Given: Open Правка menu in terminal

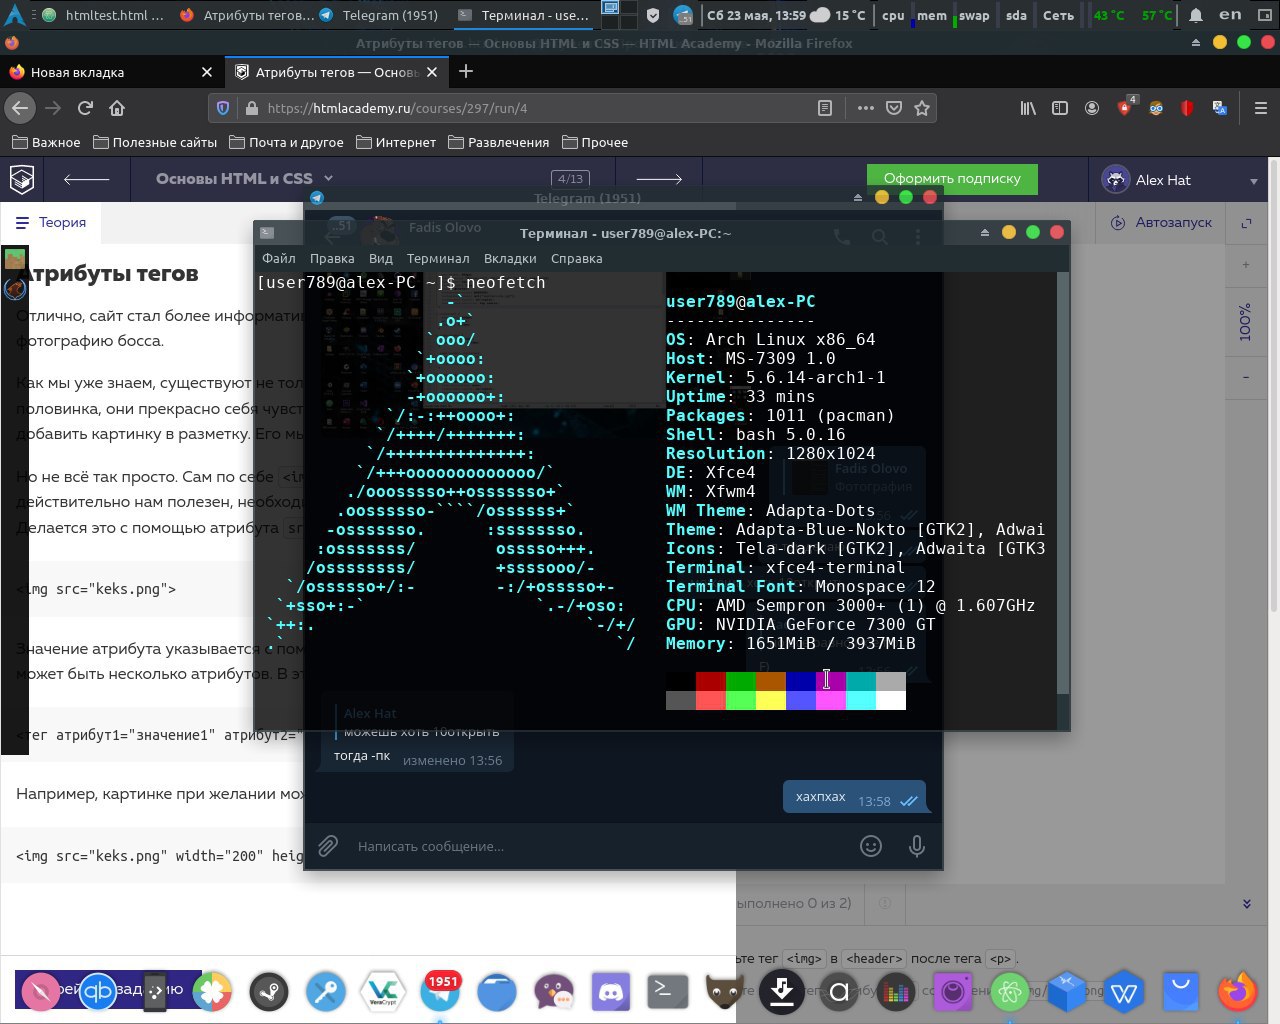Looking at the screenshot, I should point(332,258).
